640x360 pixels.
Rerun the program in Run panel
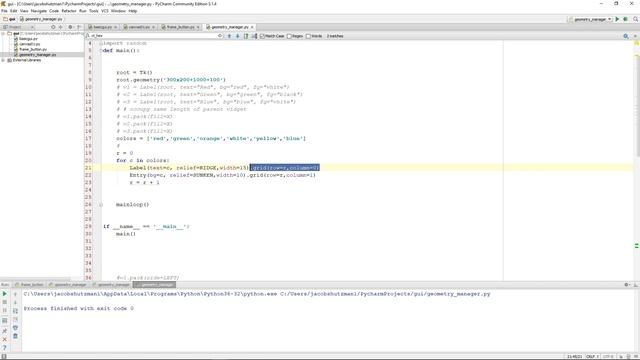pos(5,294)
